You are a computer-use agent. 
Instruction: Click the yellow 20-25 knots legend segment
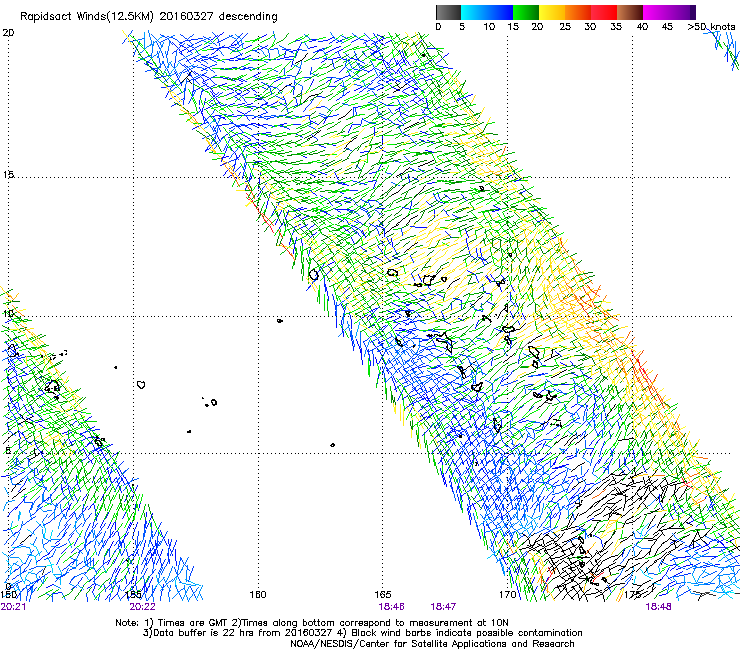pos(552,12)
